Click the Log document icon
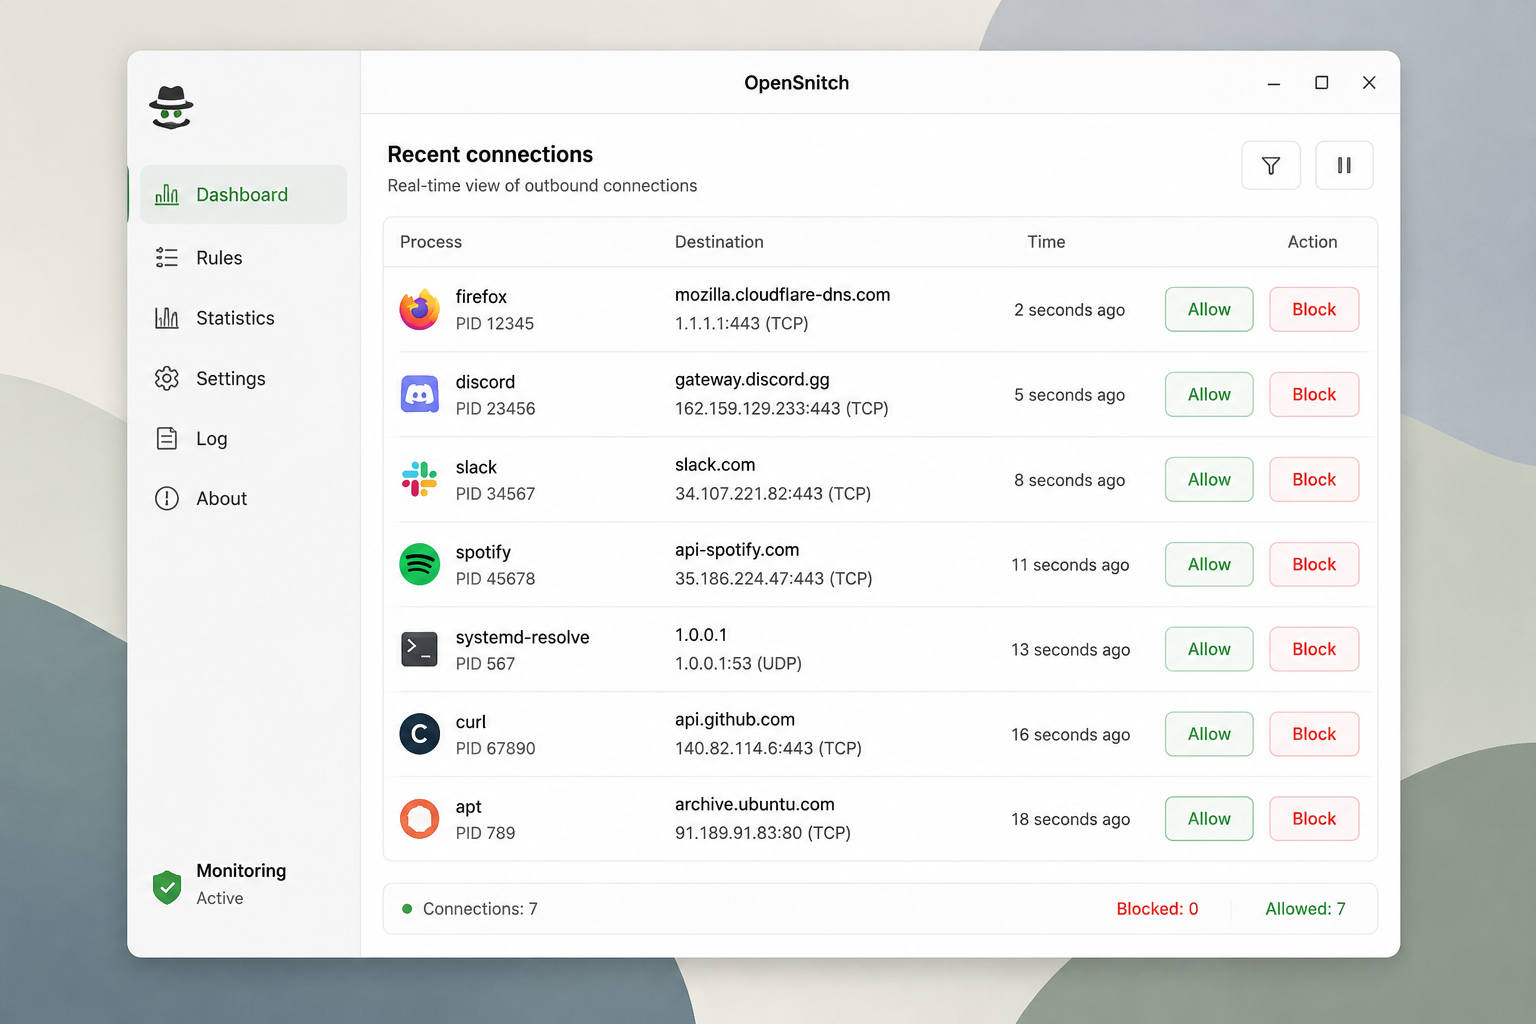 (167, 438)
